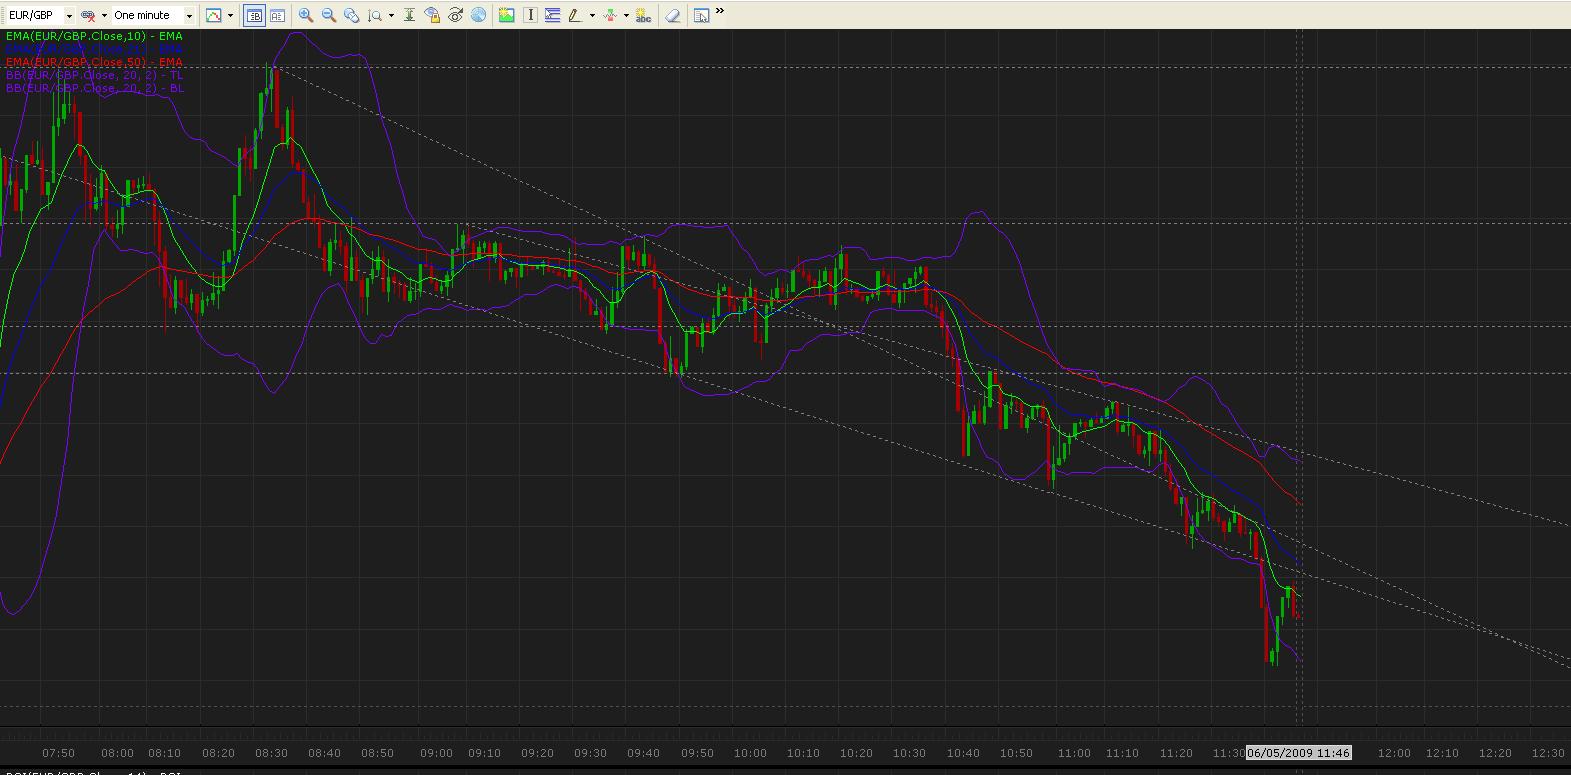The height and width of the screenshot is (775, 1571).
Task: Click the vertical fit-to-scale icon
Action: tap(409, 15)
